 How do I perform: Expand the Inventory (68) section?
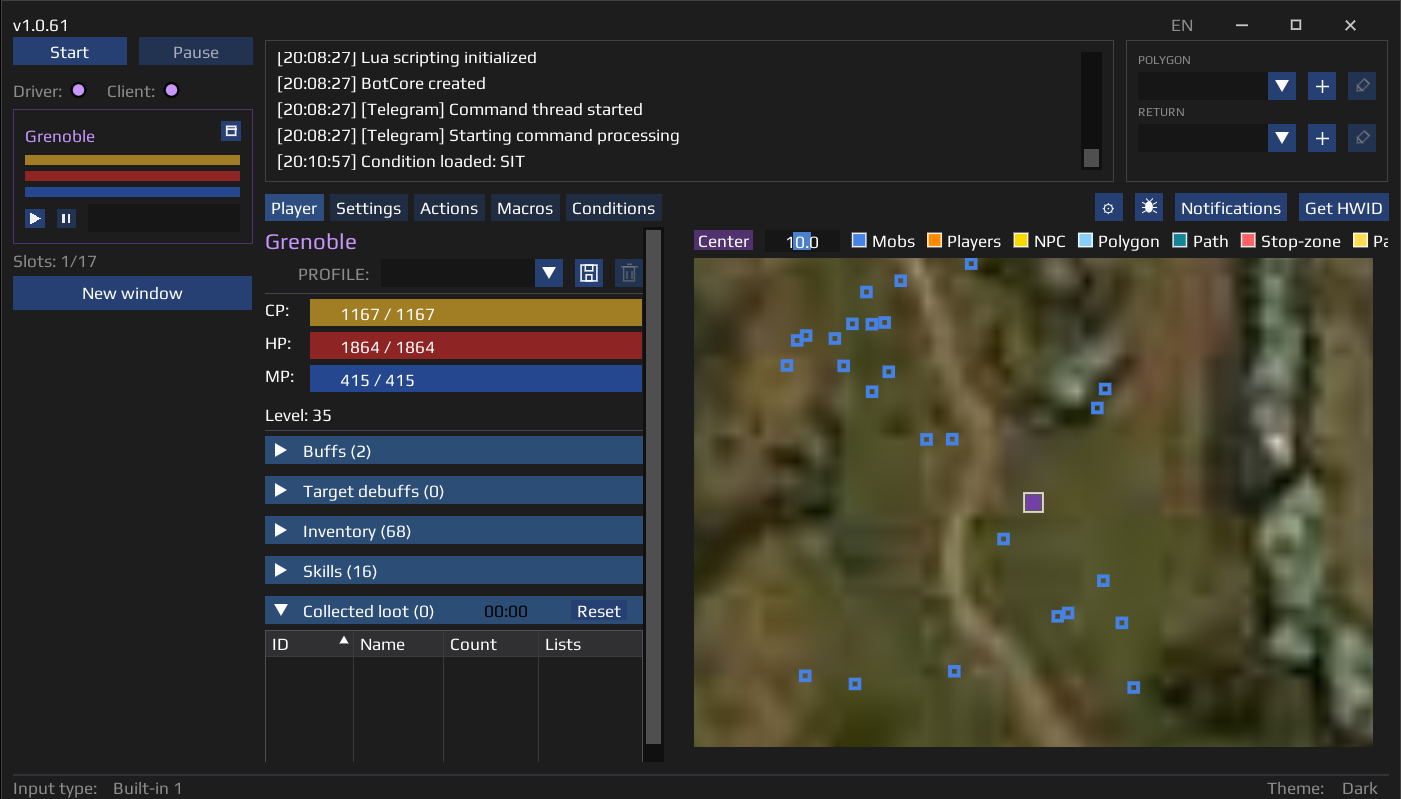click(454, 531)
